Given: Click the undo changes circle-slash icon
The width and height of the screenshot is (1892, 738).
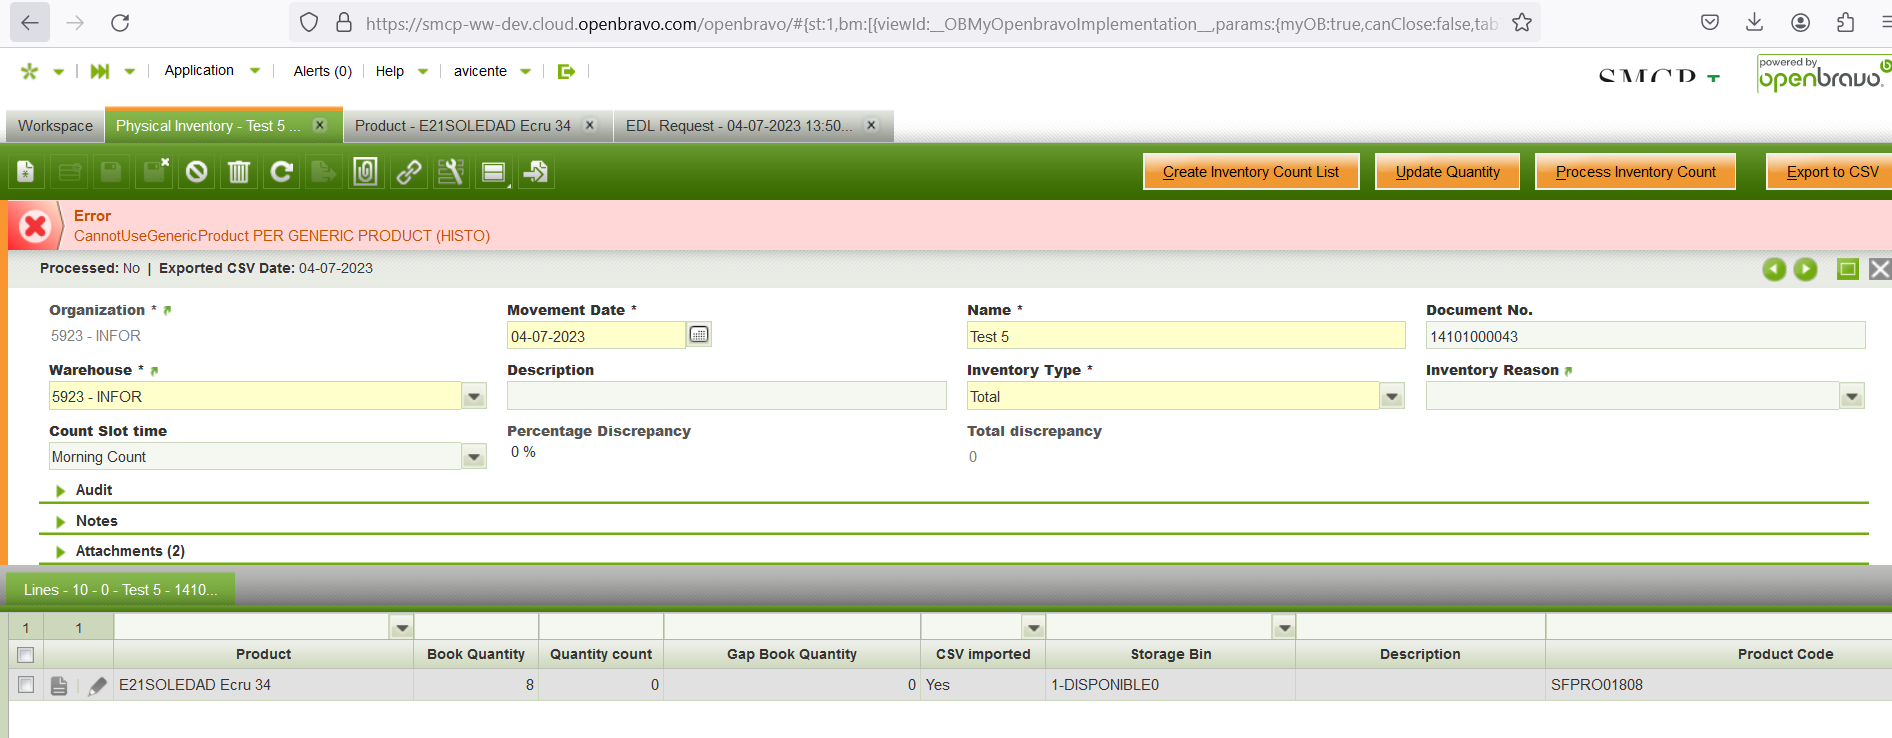Looking at the screenshot, I should coord(197,172).
